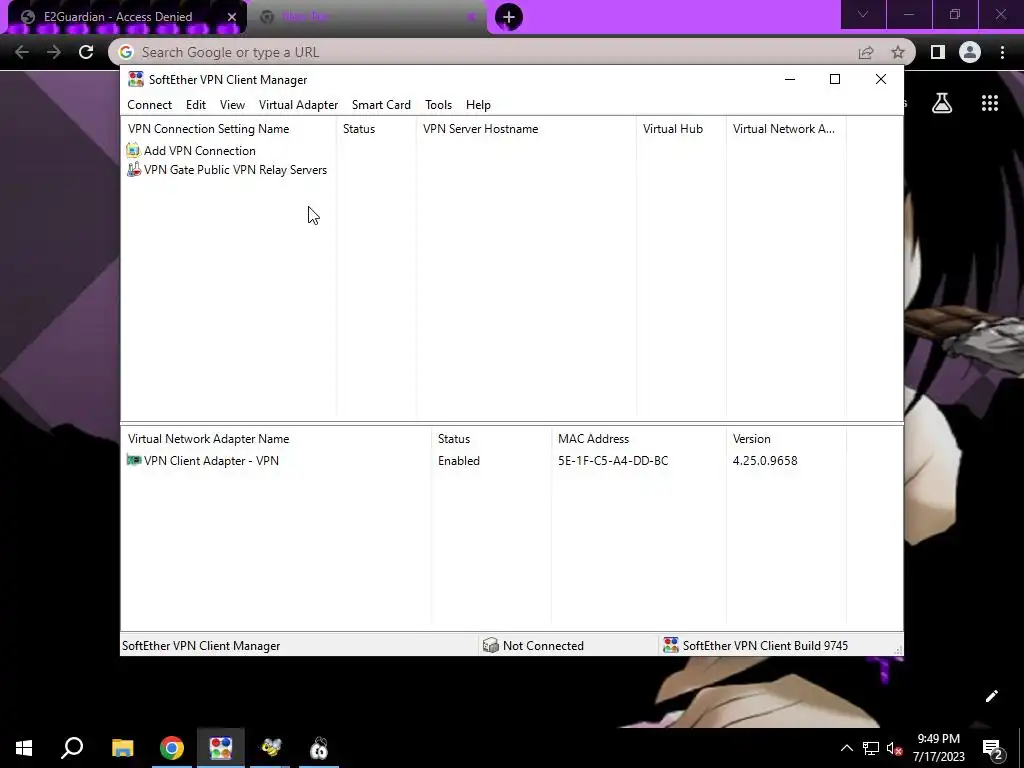Open the Edit menu
Viewport: 1024px width, 768px height.
tap(195, 104)
